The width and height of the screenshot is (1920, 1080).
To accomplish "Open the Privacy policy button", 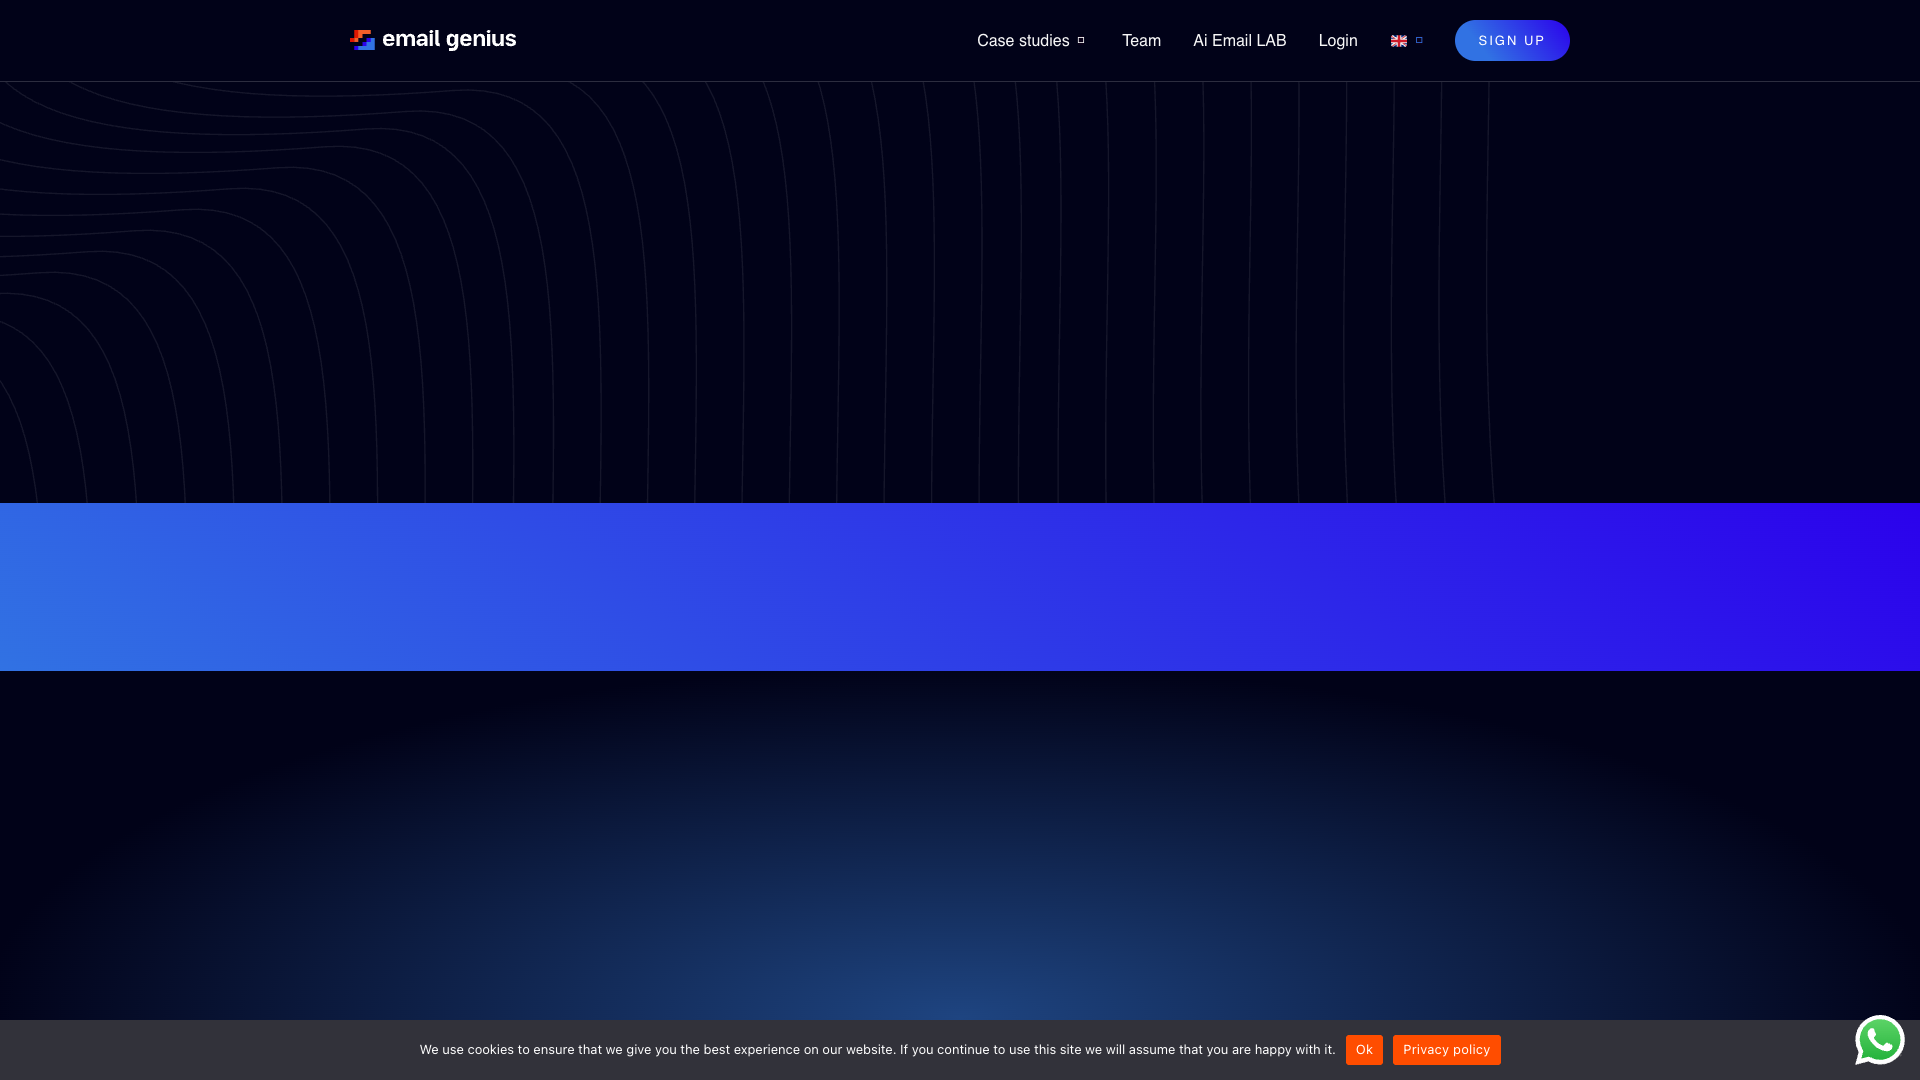I will pos(1446,1050).
